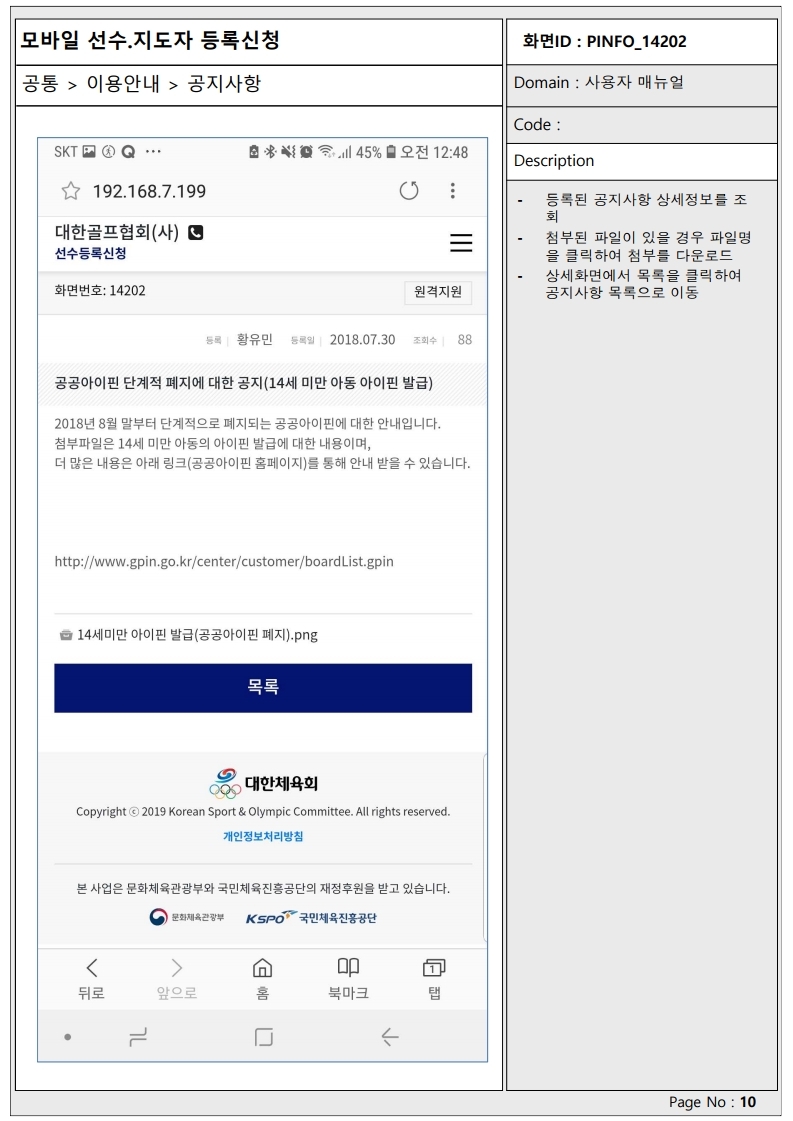Open the 홈 home icon in browser bar
793x1121 pixels.
tap(262, 979)
